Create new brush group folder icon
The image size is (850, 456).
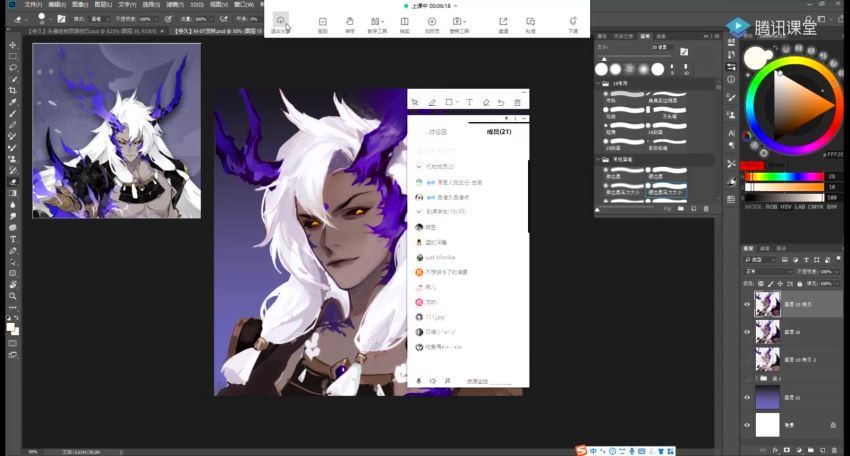point(681,208)
